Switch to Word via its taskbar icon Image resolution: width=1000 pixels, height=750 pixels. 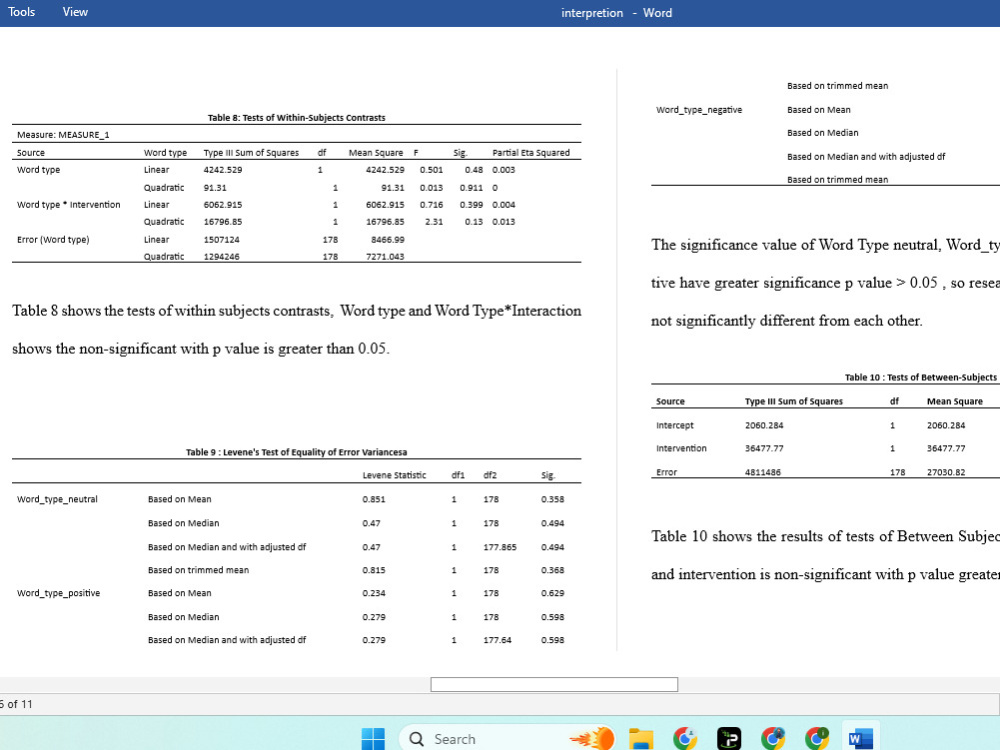pyautogui.click(x=861, y=738)
